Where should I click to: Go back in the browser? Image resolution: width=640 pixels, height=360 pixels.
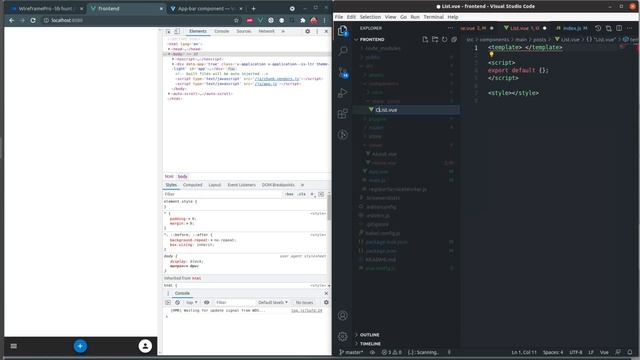(x=11, y=20)
